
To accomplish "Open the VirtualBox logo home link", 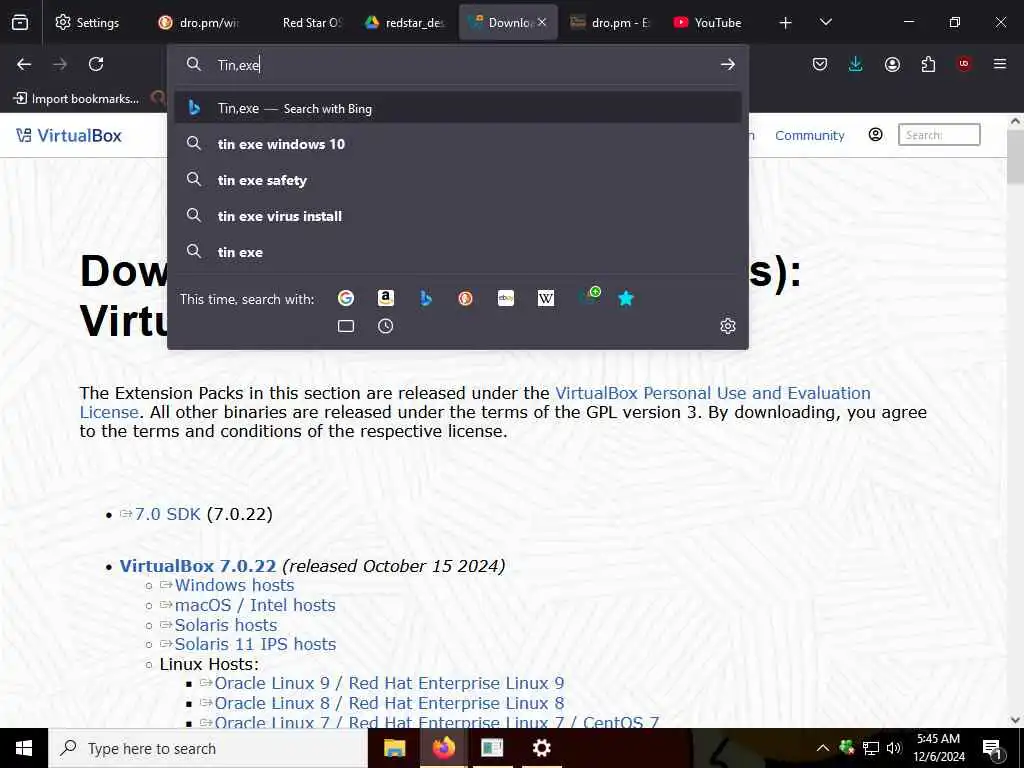I will (x=69, y=135).
